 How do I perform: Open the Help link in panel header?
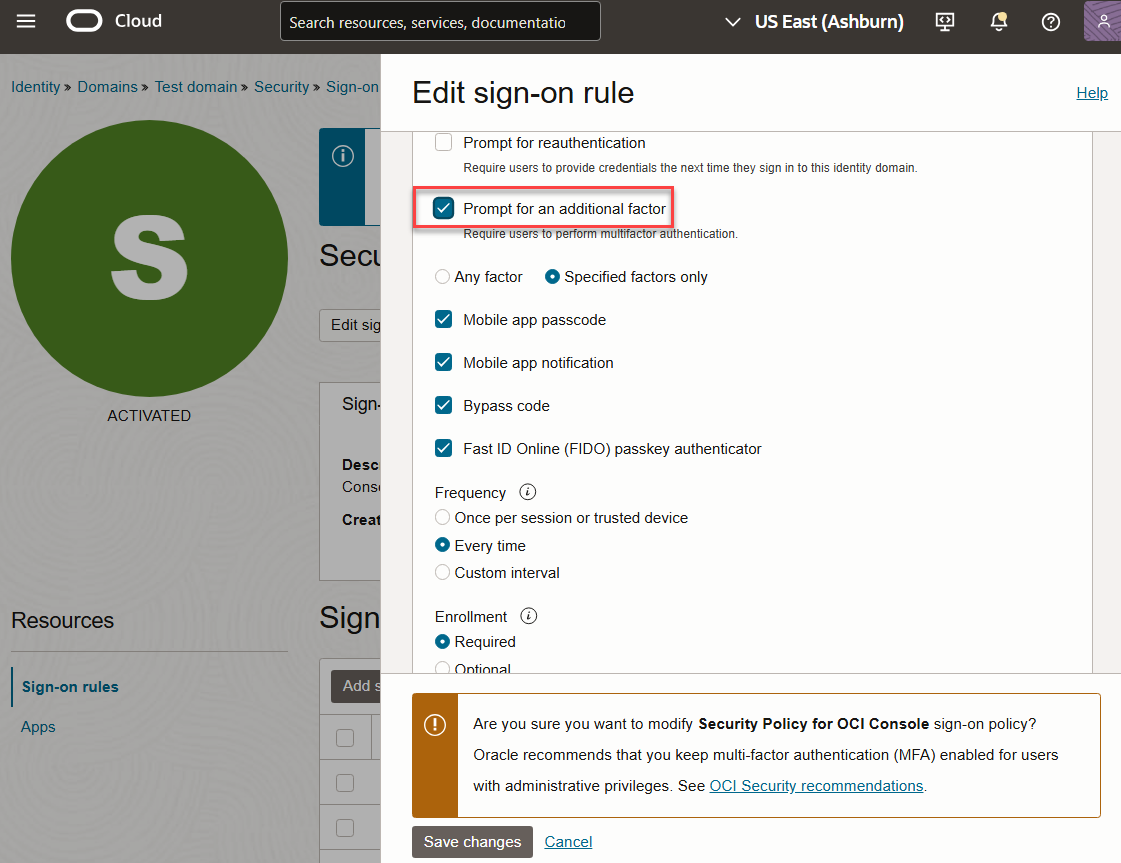click(x=1092, y=93)
